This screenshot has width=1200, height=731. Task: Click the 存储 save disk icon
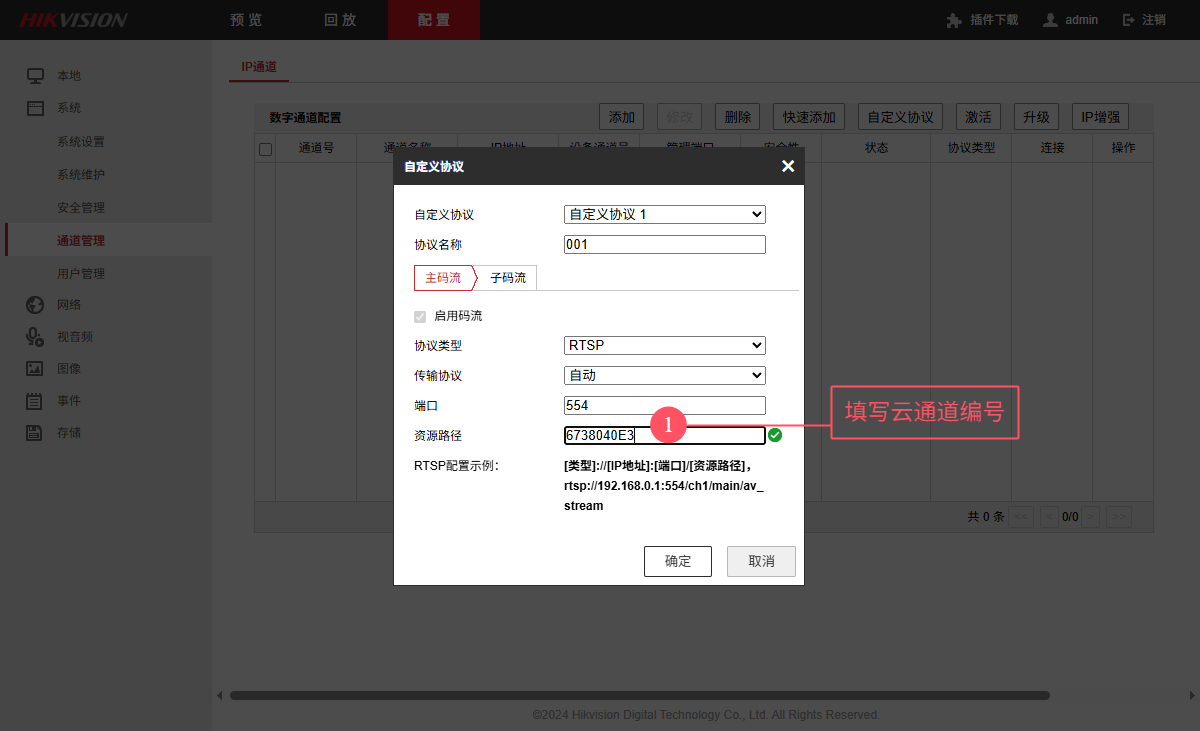pyautogui.click(x=35, y=433)
